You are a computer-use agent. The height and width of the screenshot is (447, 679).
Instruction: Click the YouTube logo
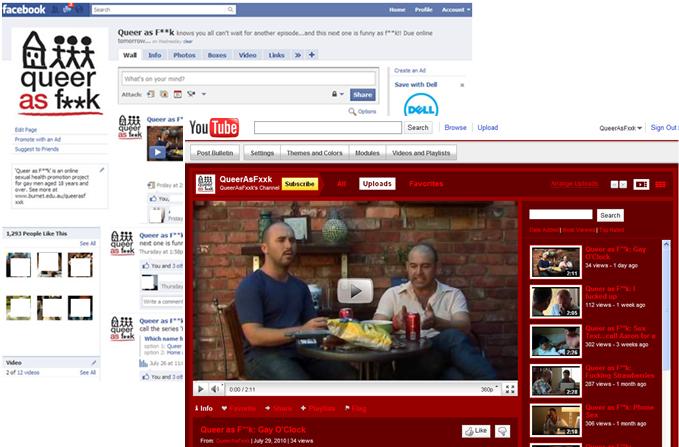point(214,128)
